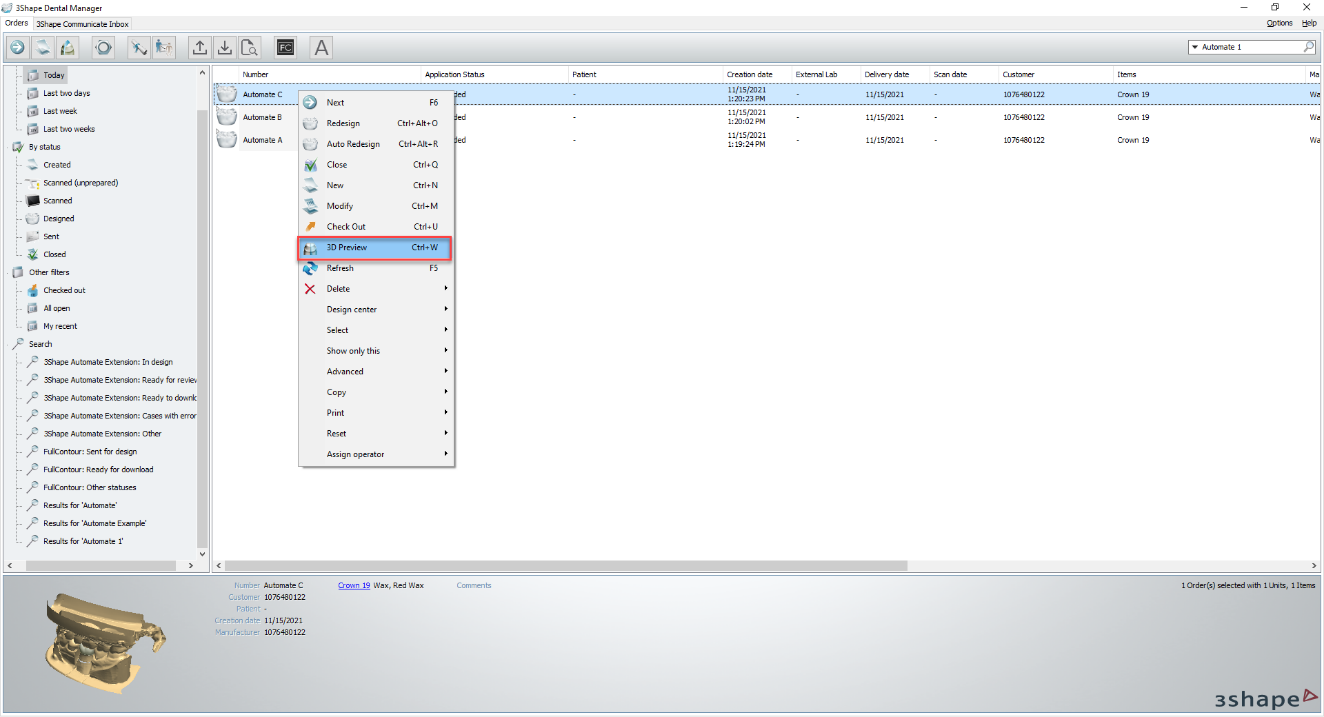The height and width of the screenshot is (717, 1324).
Task: Select the Automate B order row
Action: [260, 116]
